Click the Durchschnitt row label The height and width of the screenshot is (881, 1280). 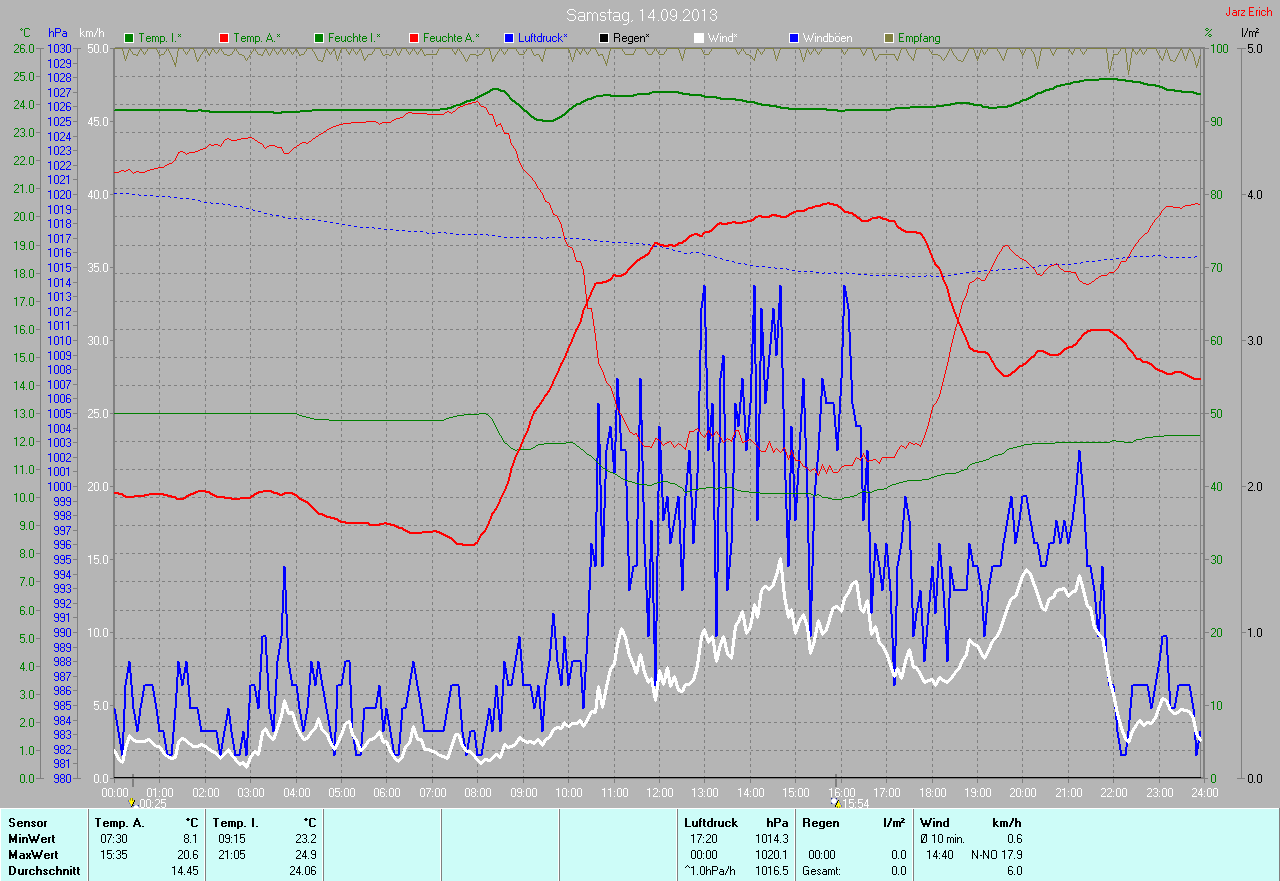[x=43, y=871]
